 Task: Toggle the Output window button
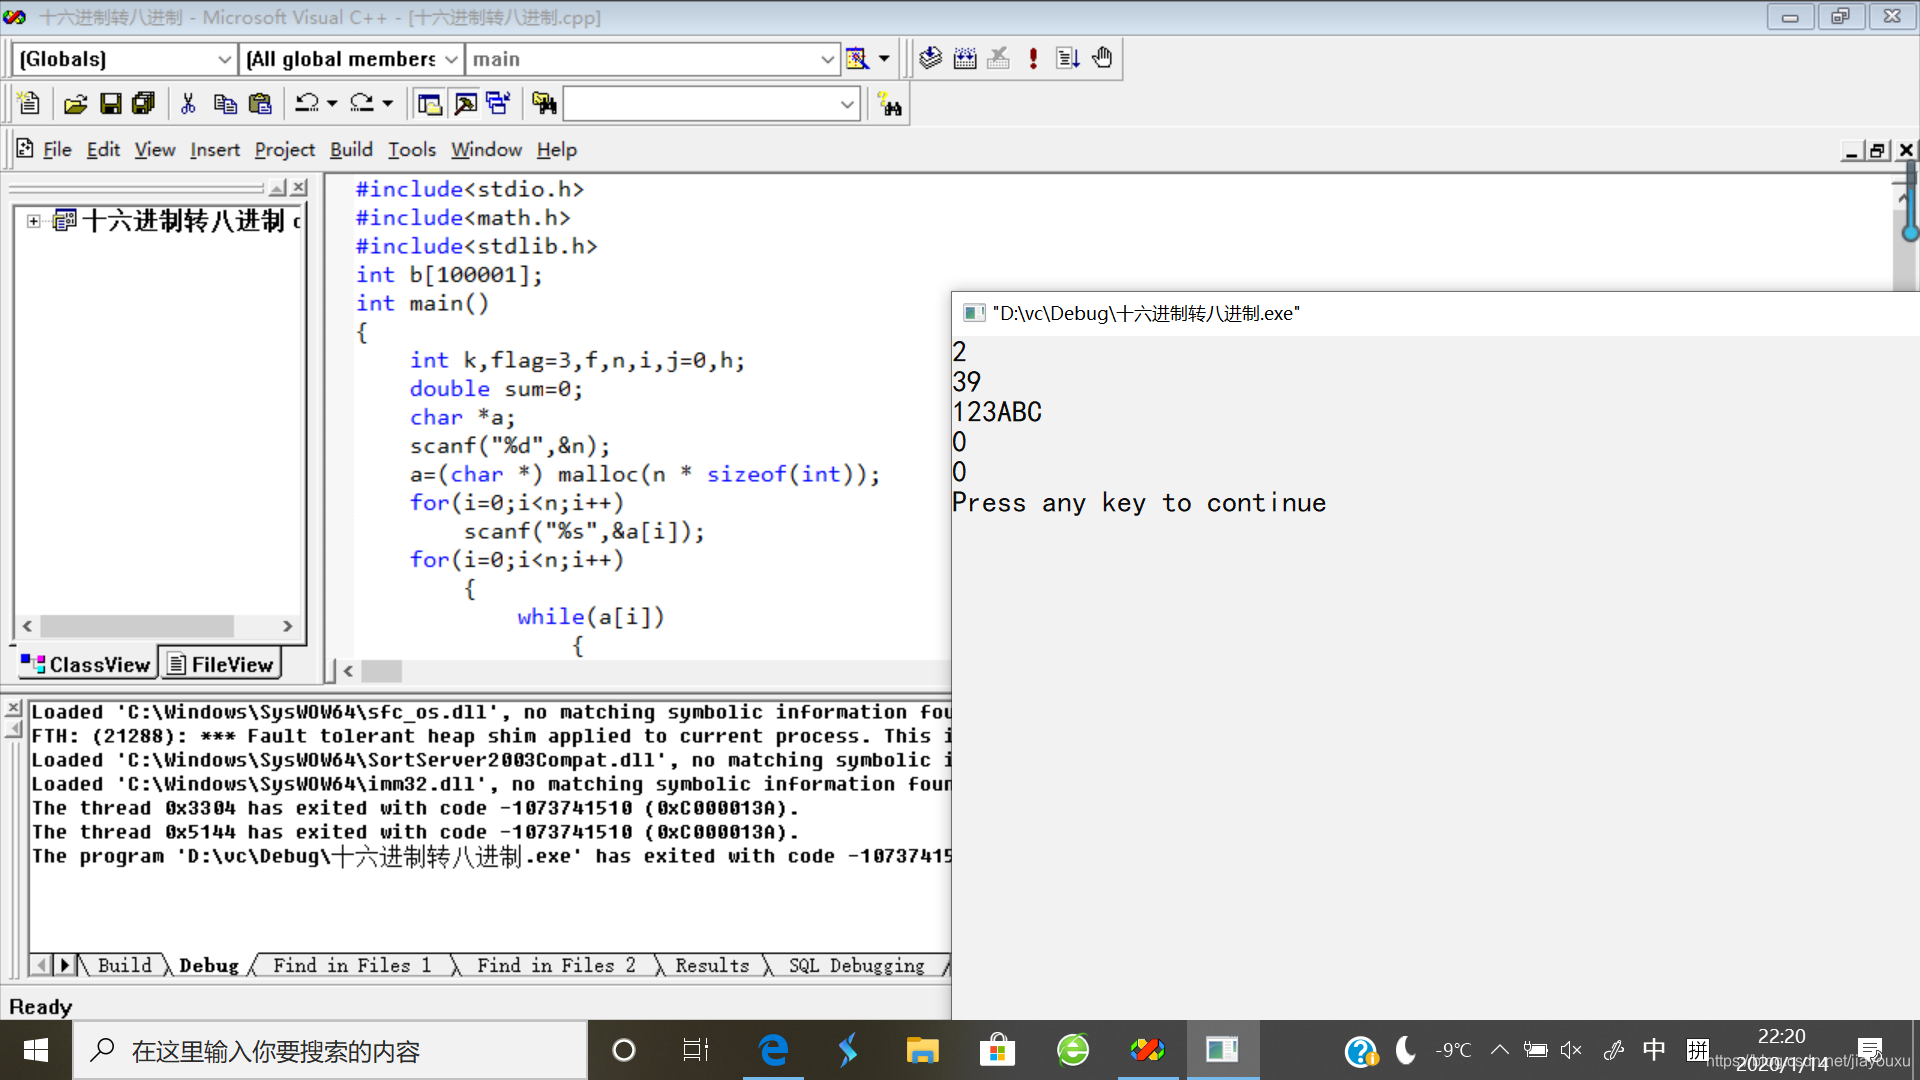tap(465, 104)
